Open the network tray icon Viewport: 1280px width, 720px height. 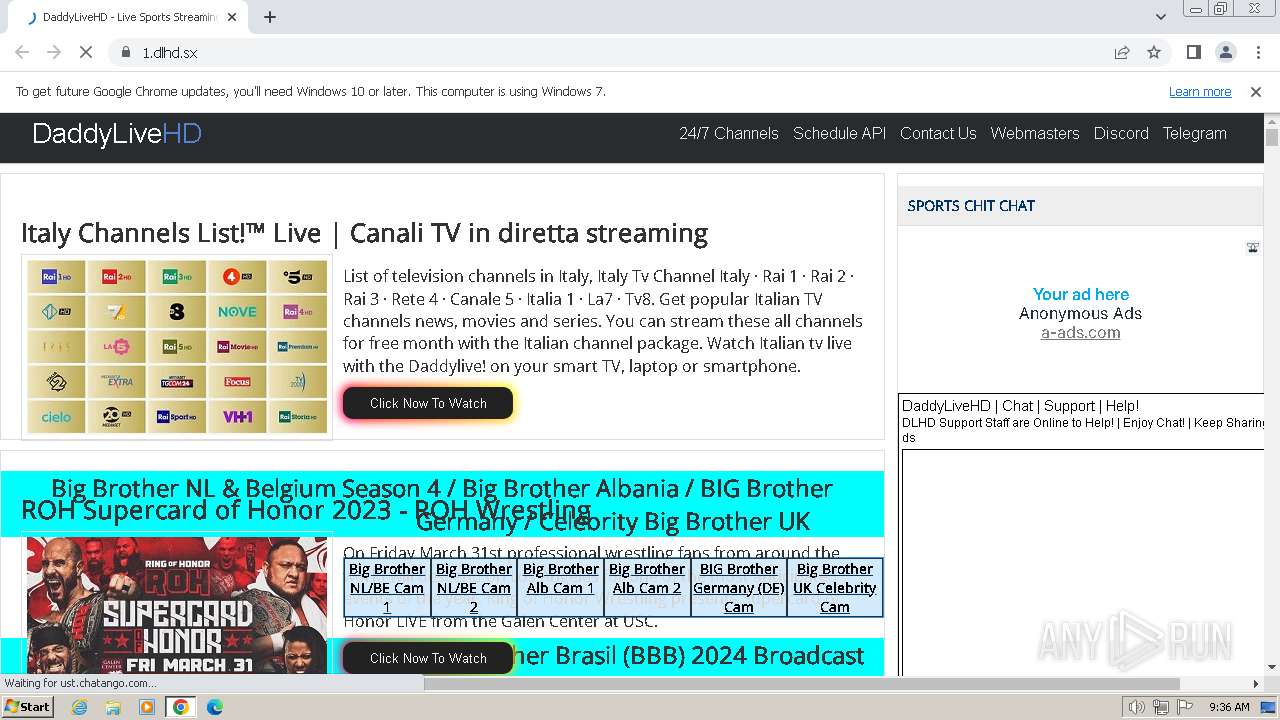(x=1160, y=707)
